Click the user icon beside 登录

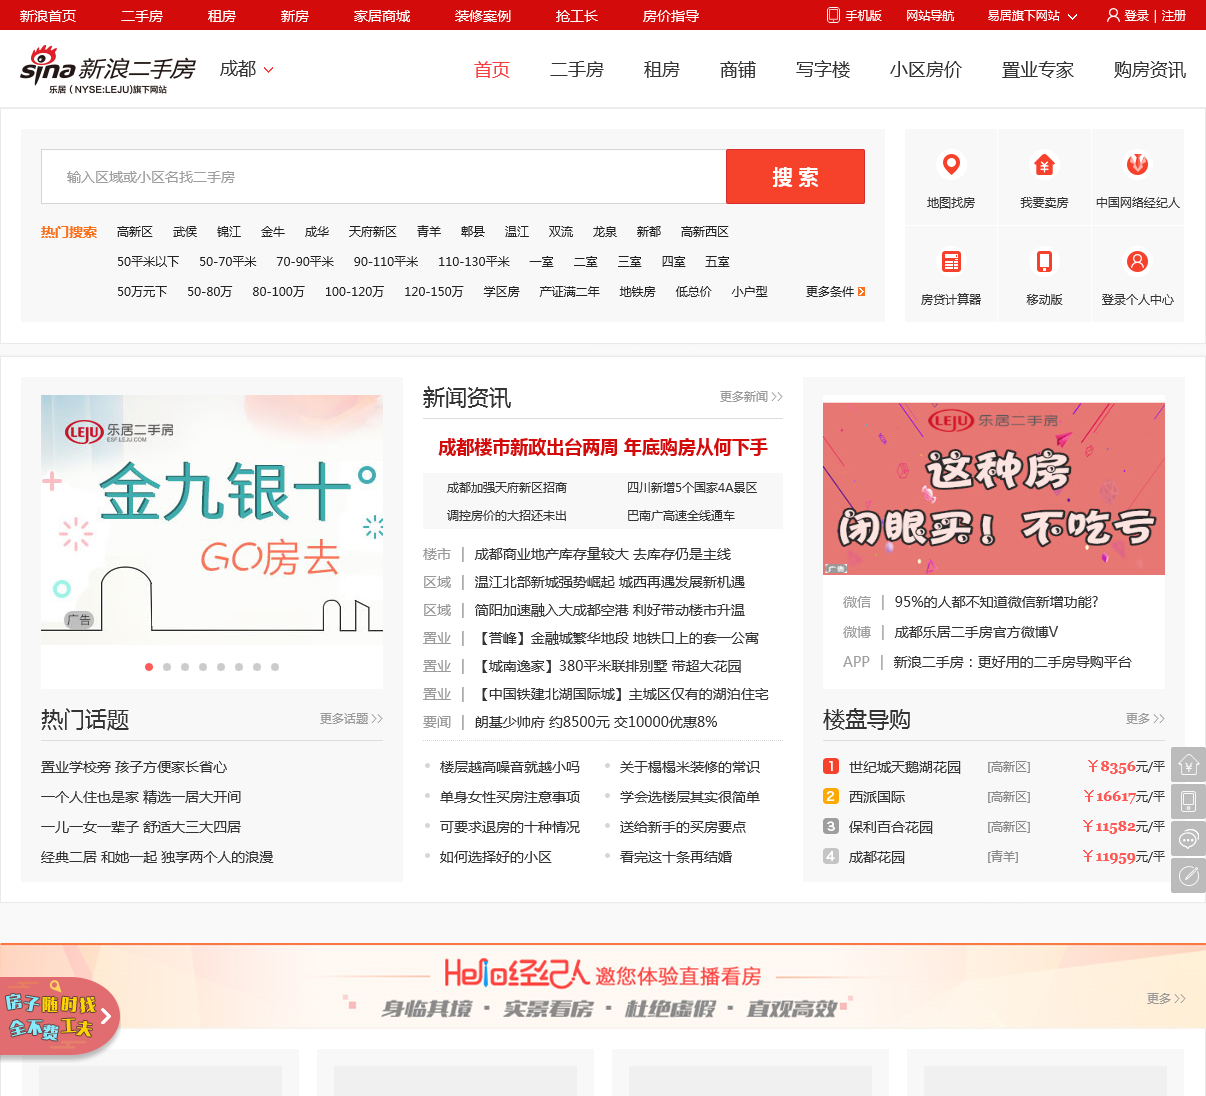[x=1113, y=15]
